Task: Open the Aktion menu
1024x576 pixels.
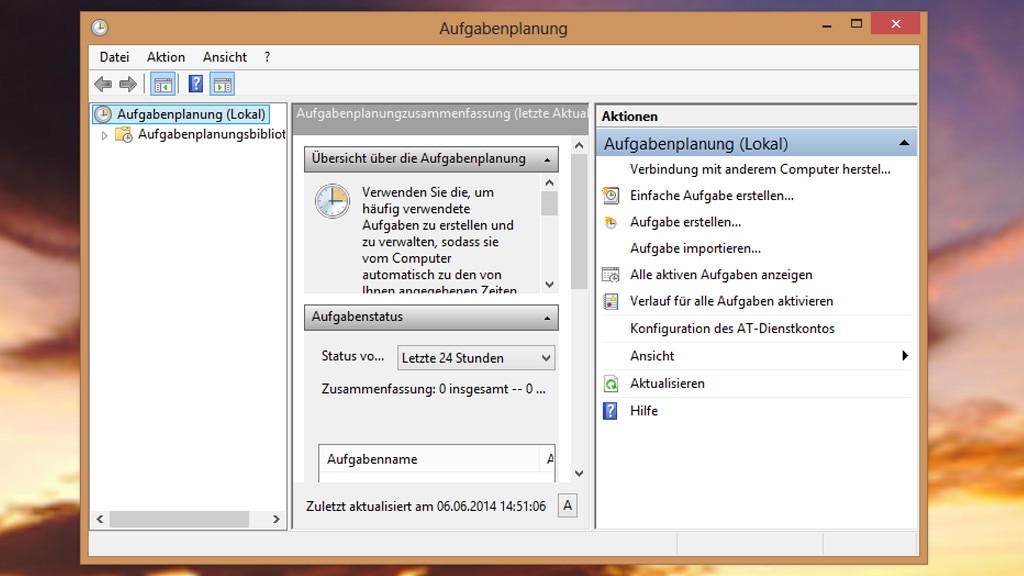Action: pyautogui.click(x=166, y=57)
